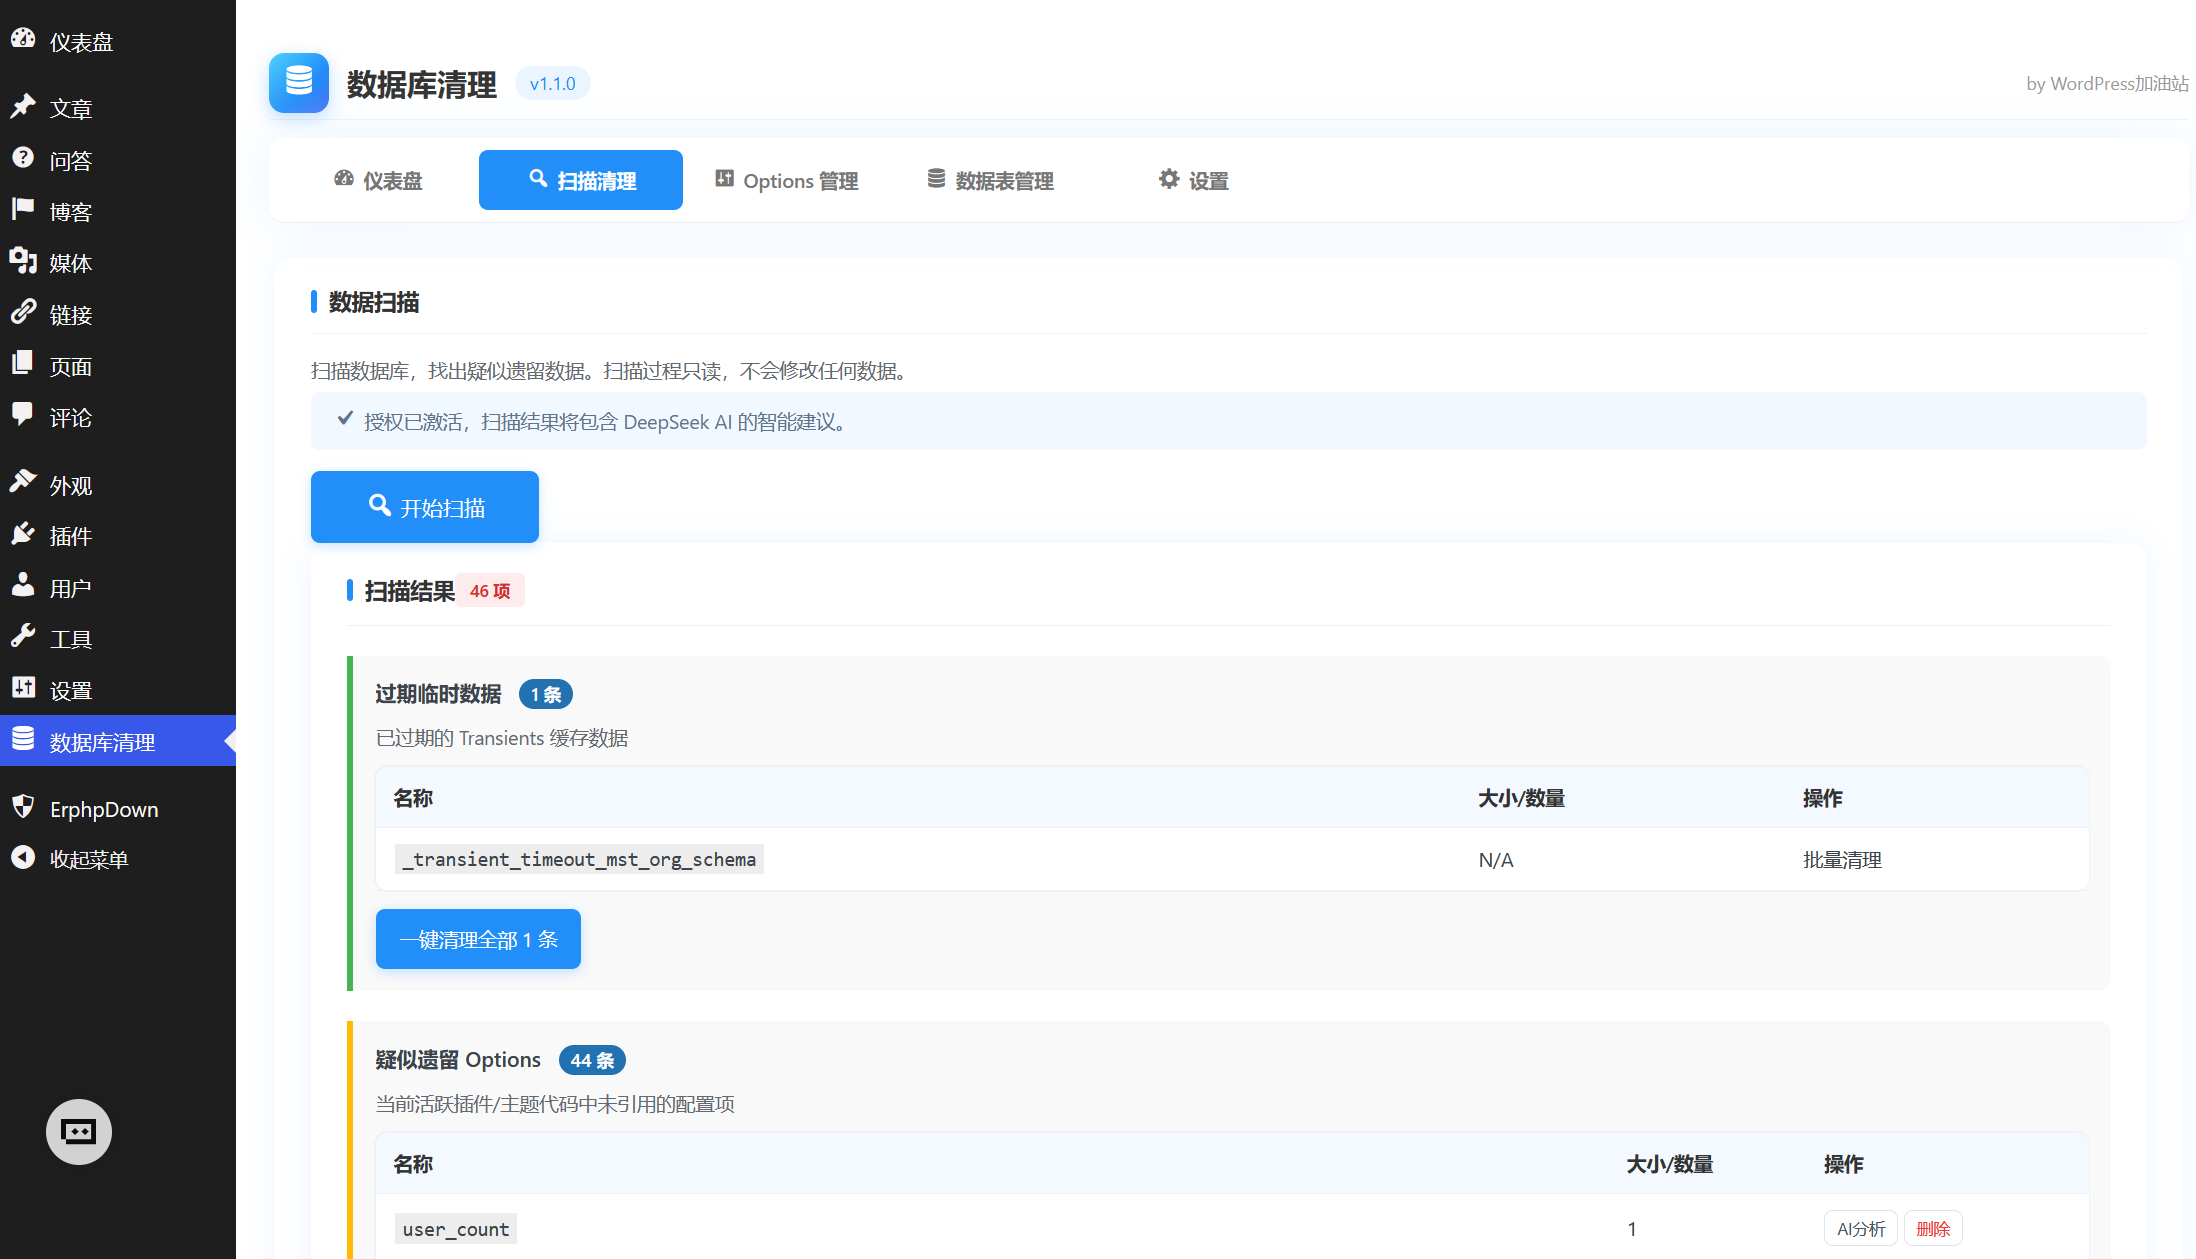Click red 删除 button for user_count

click(x=1933, y=1229)
